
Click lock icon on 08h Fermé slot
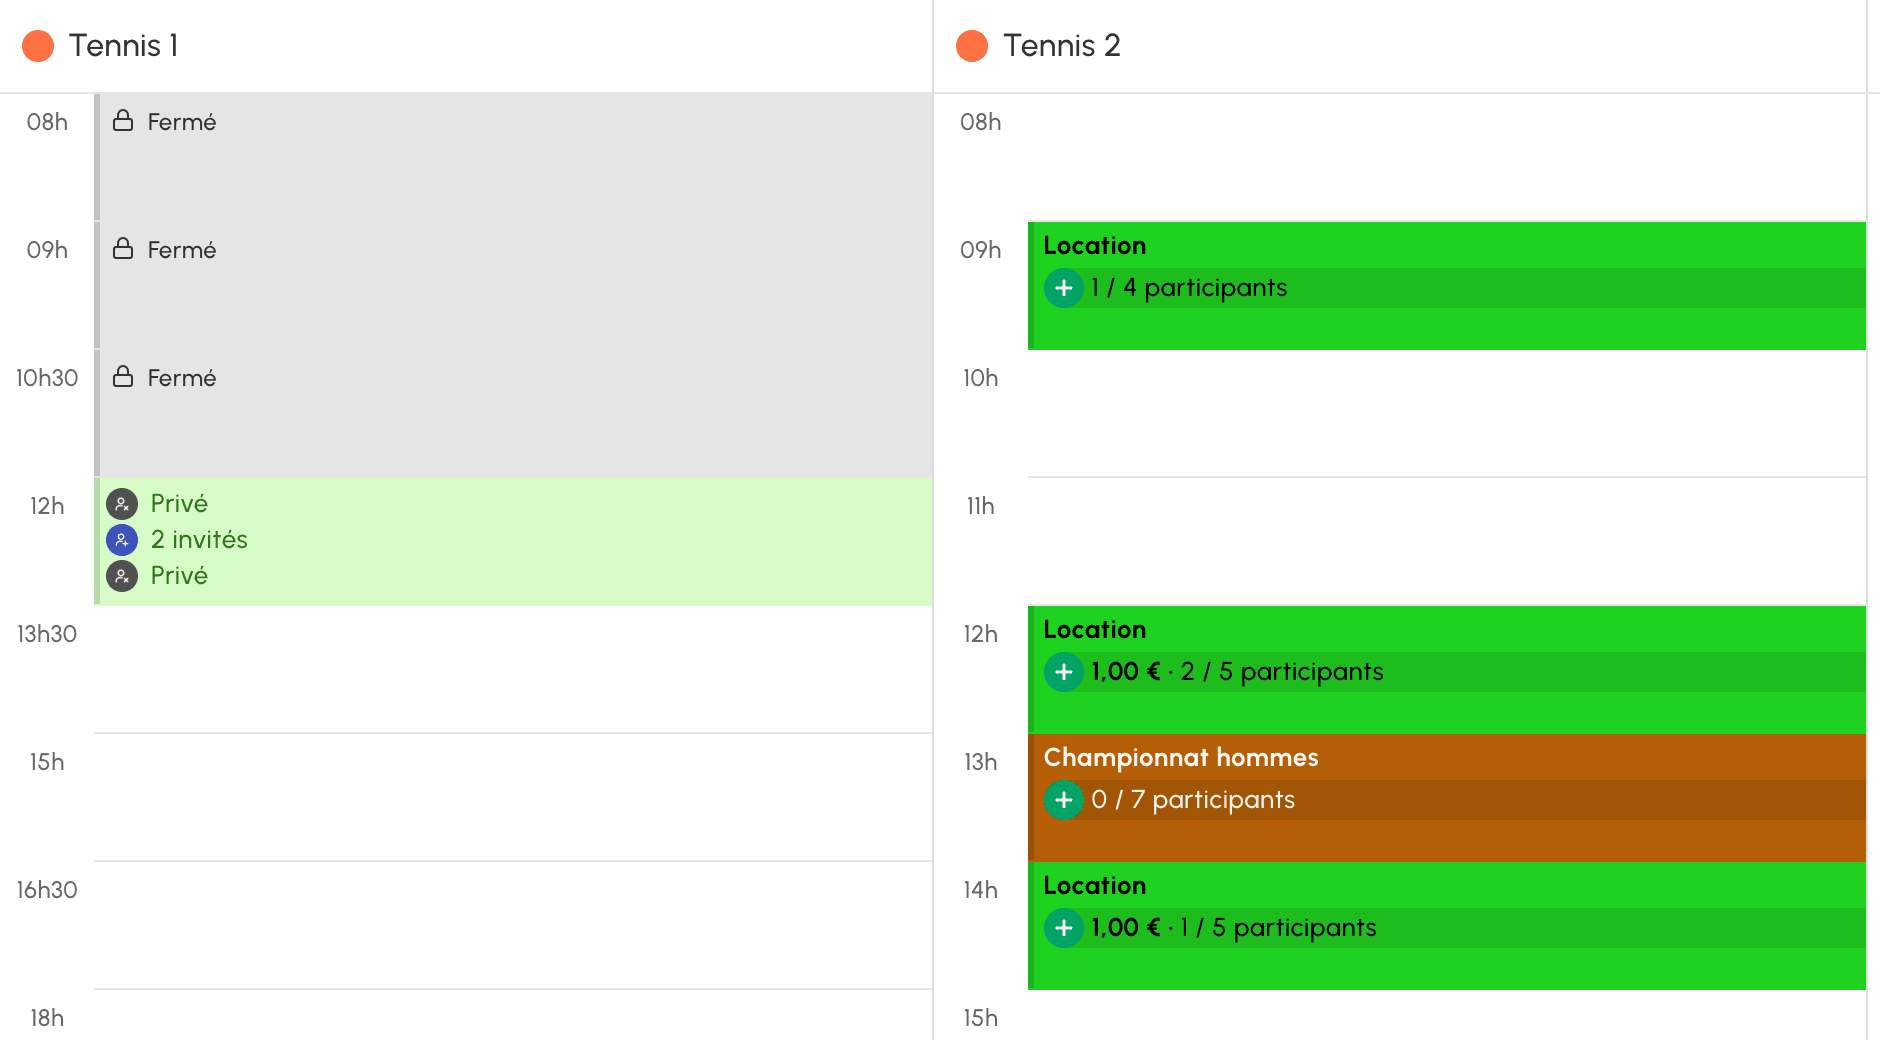123,121
